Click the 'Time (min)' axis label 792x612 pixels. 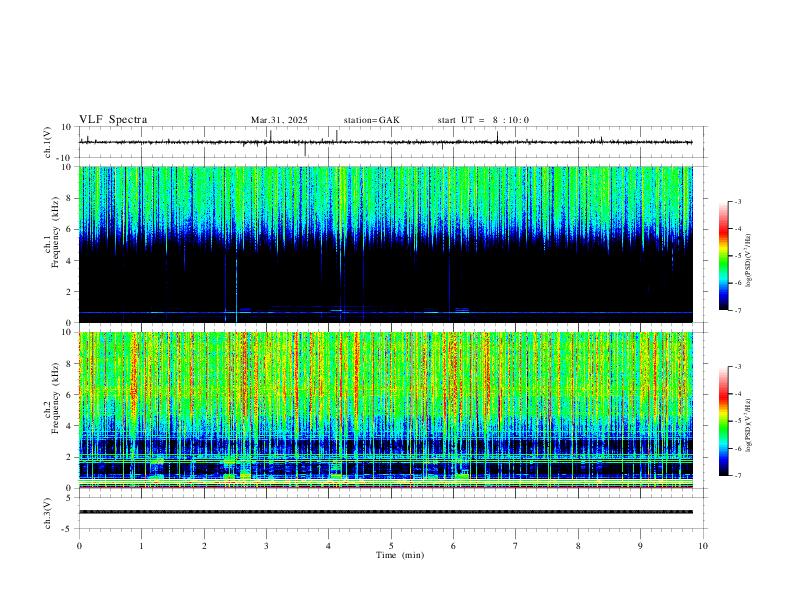pyautogui.click(x=400, y=555)
